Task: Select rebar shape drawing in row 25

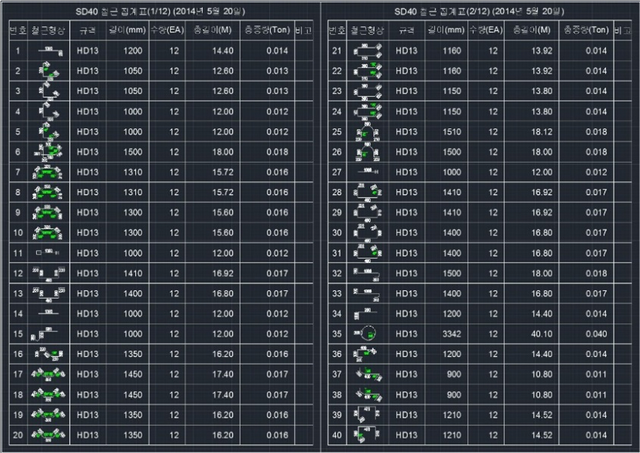Action: click(367, 131)
